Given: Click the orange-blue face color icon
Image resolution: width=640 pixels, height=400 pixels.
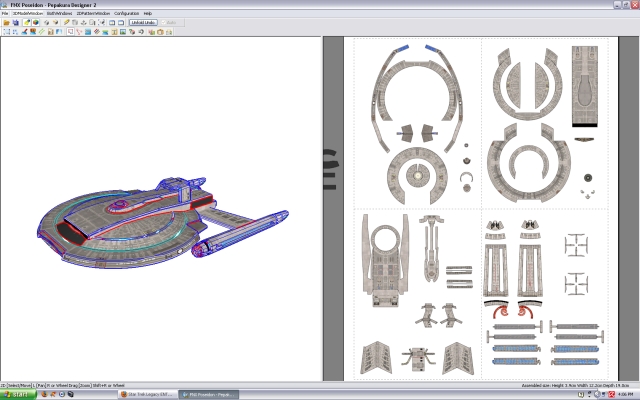Looking at the screenshot, I should click(x=33, y=31).
